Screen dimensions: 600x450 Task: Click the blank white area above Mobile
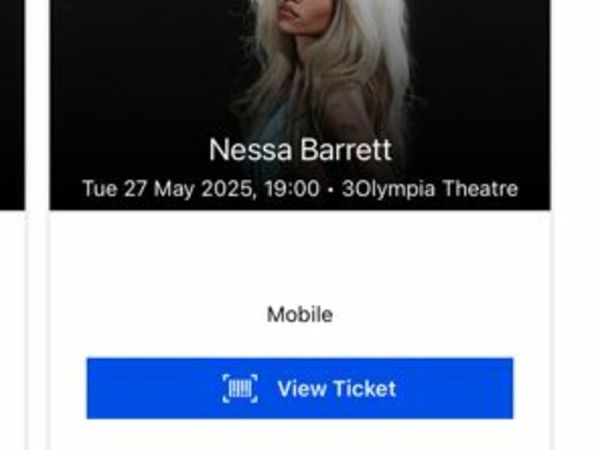click(300, 256)
